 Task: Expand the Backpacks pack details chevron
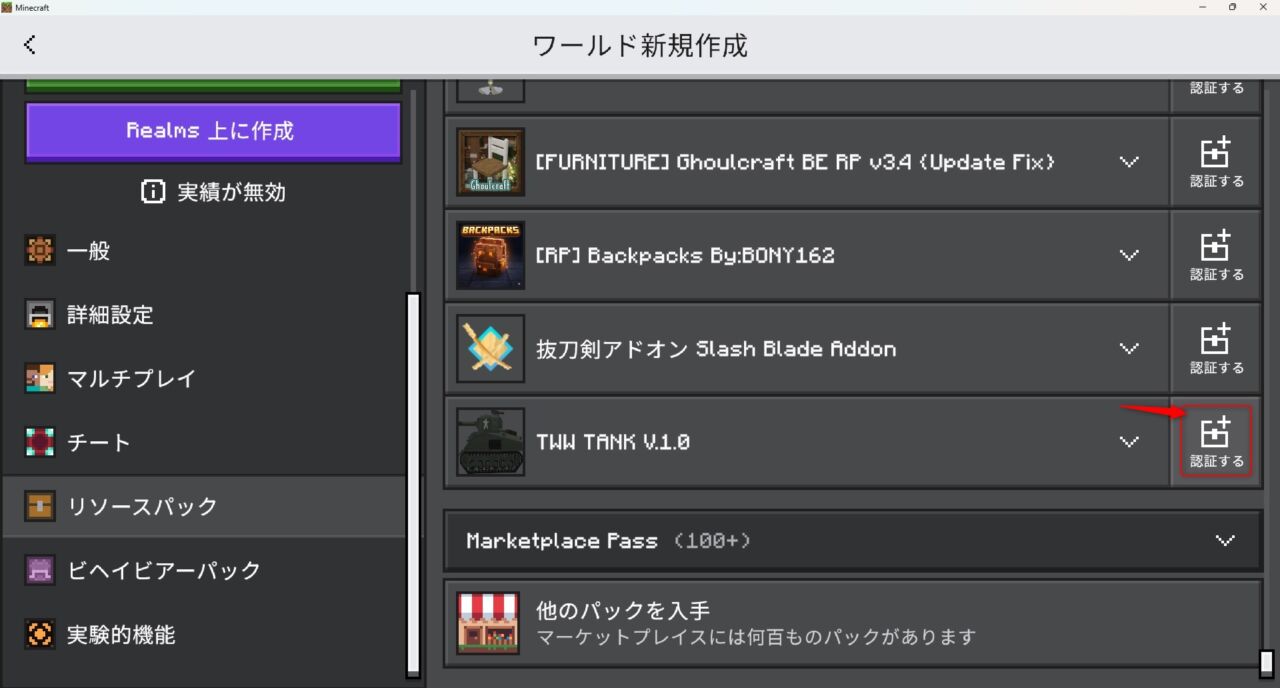pyautogui.click(x=1129, y=255)
